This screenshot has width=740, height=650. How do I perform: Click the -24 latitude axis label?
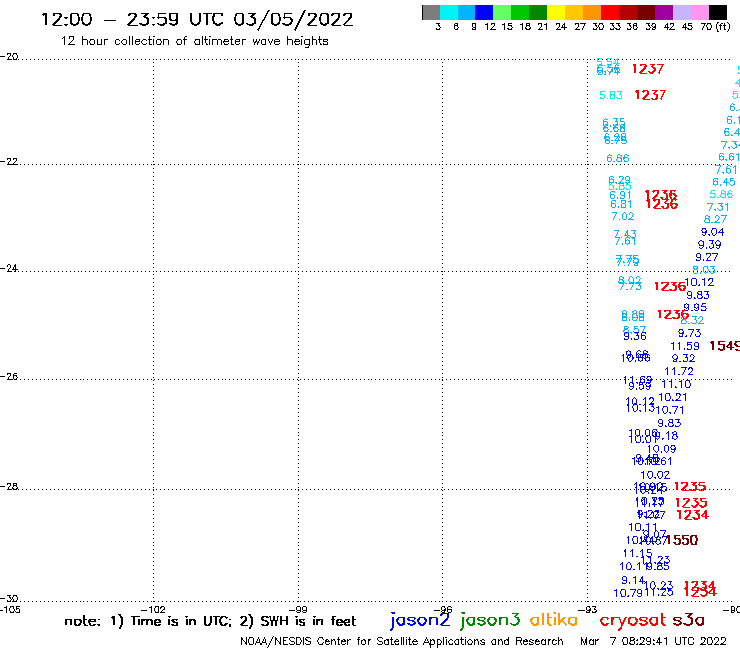(x=9, y=268)
